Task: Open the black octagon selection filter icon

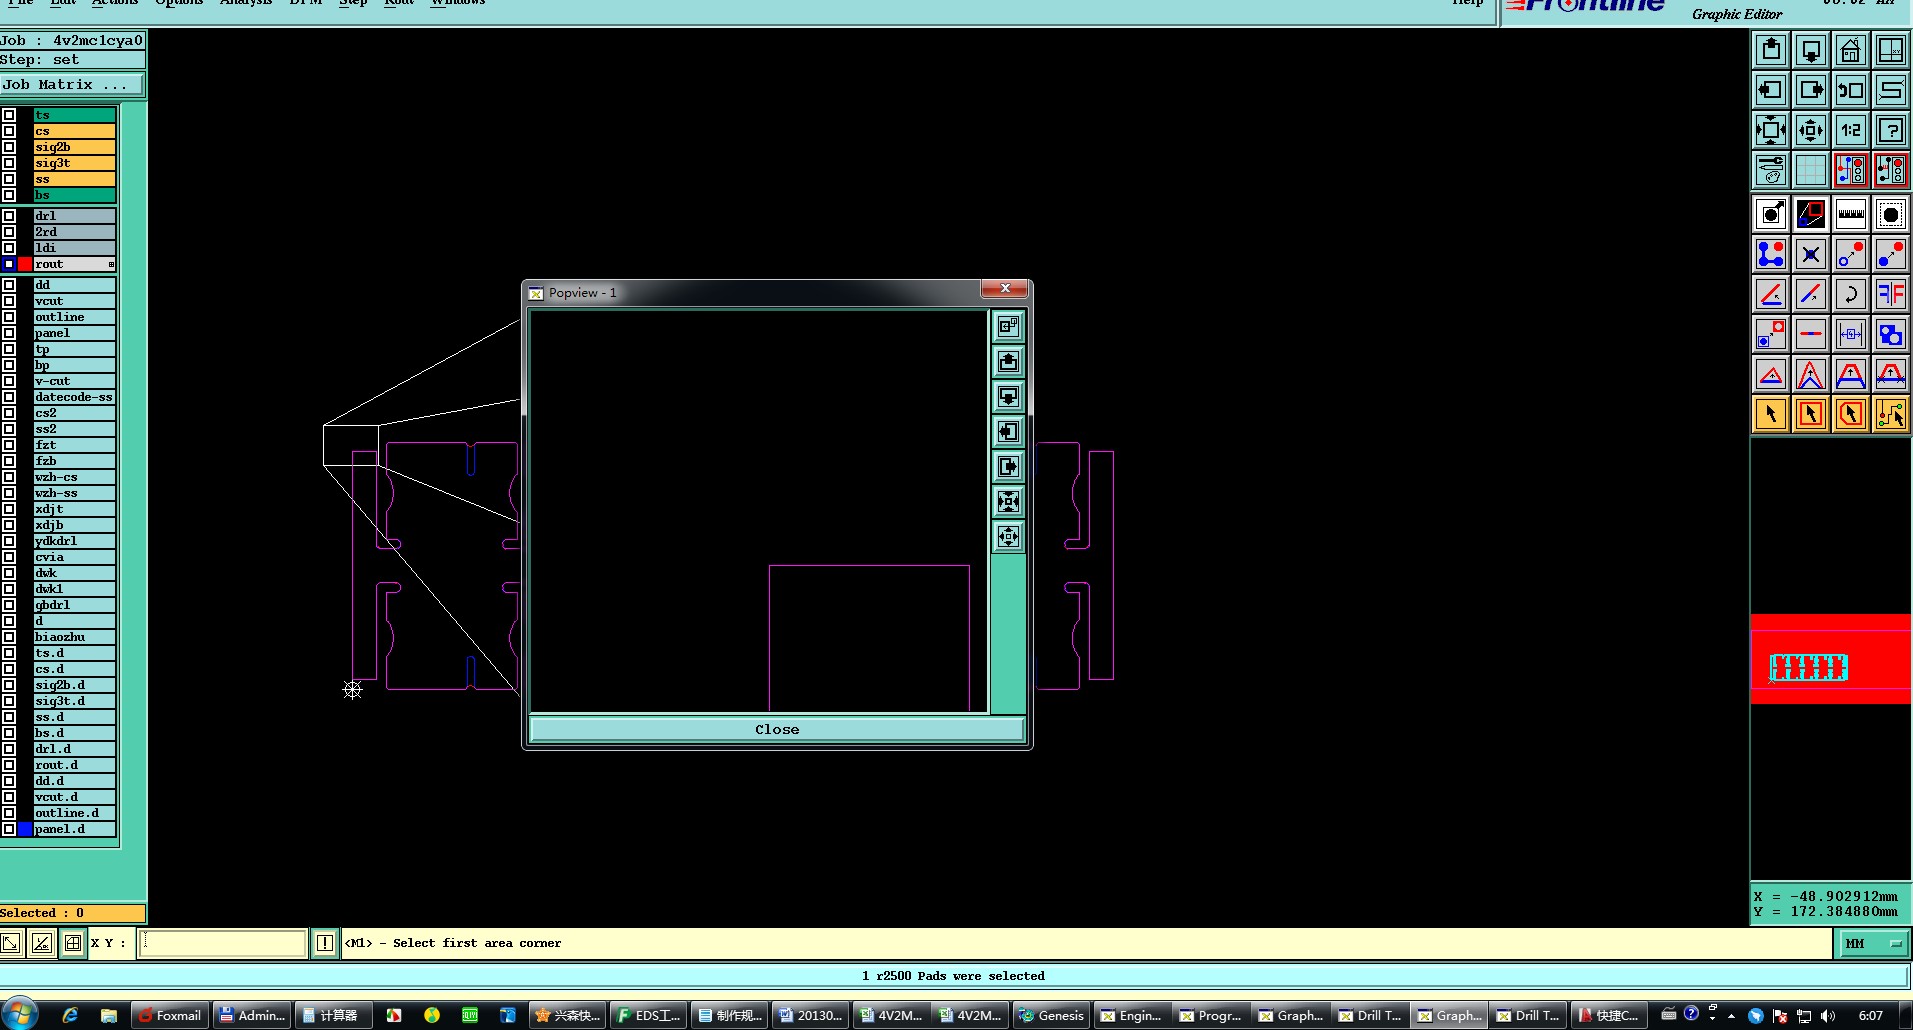Action: 1891,214
